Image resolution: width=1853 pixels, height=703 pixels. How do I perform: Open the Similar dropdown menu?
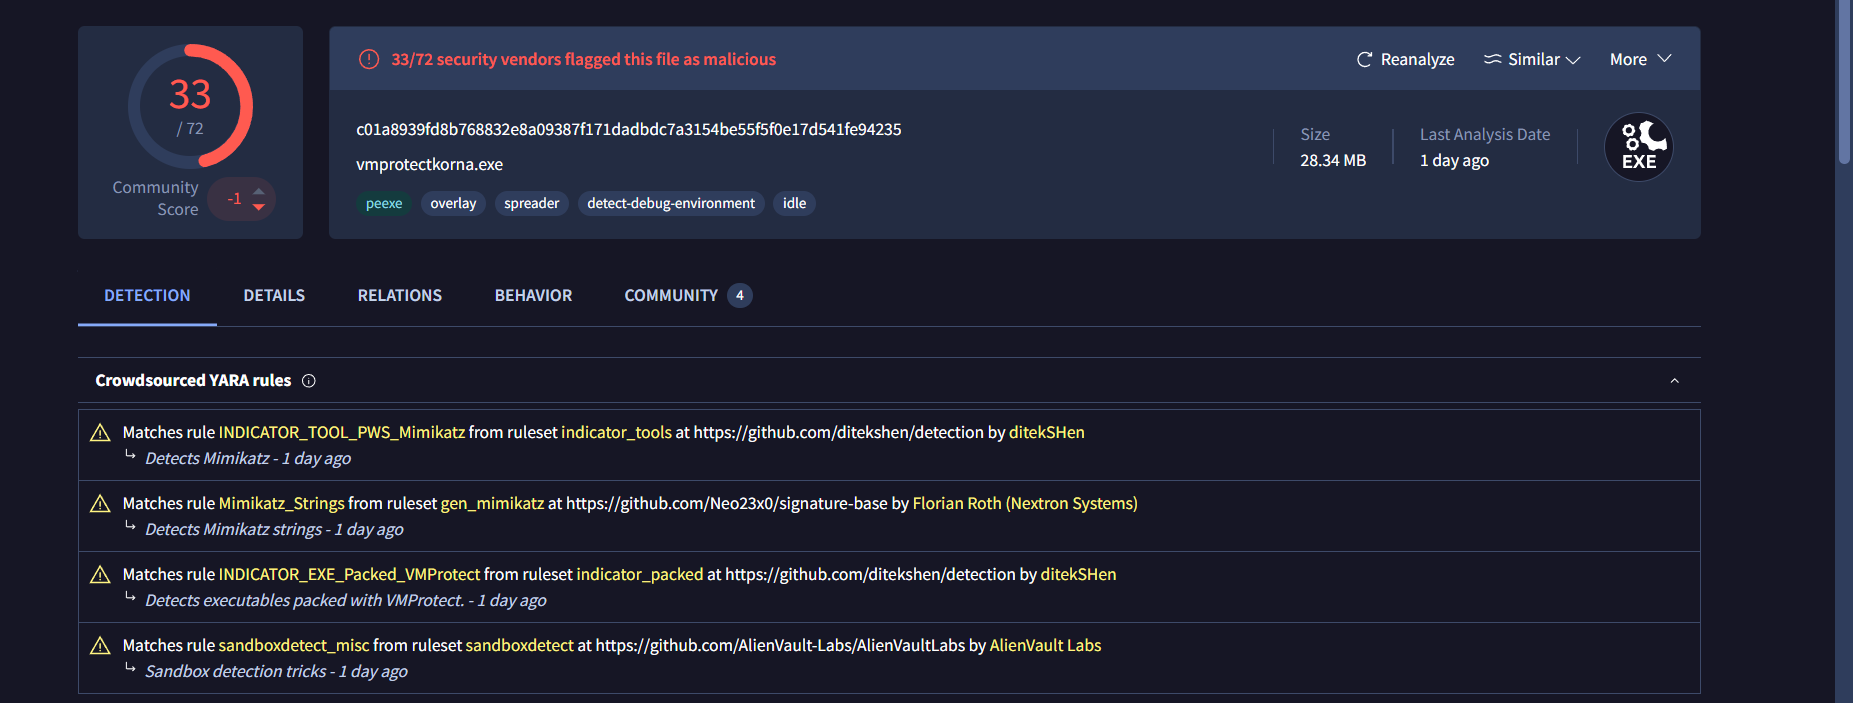tap(1532, 60)
